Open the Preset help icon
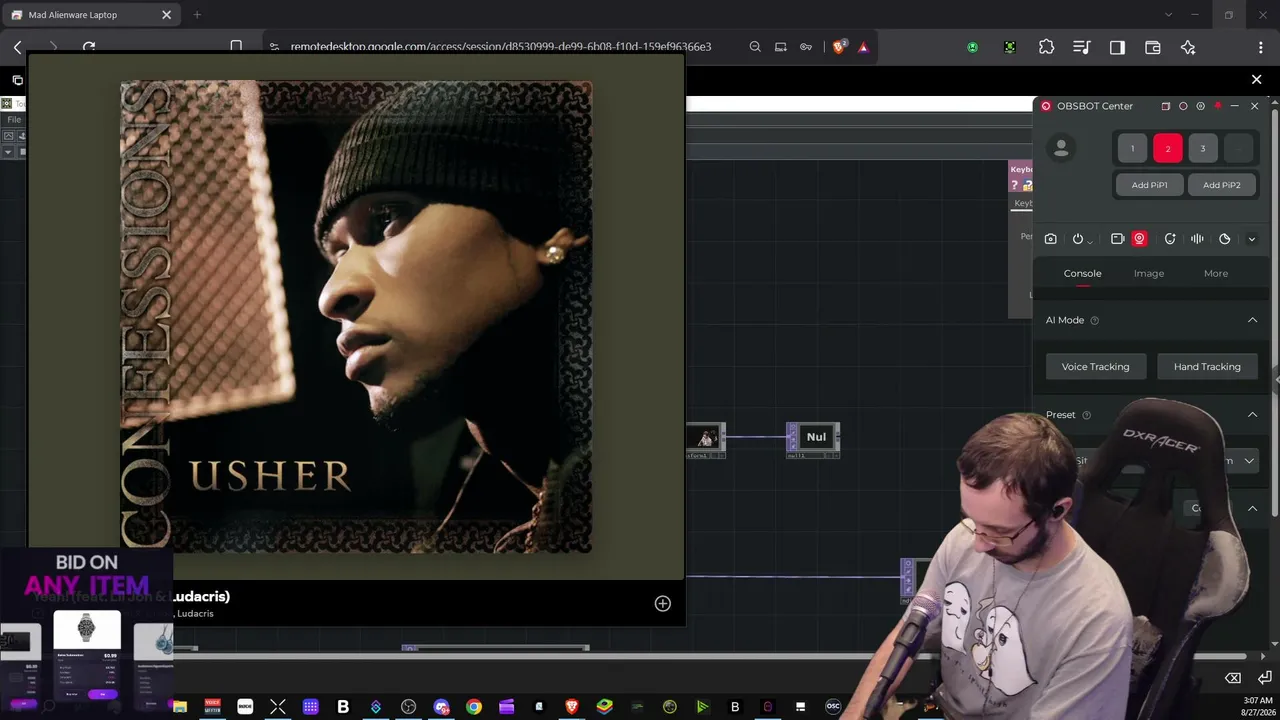The image size is (1280, 720). tap(1087, 415)
